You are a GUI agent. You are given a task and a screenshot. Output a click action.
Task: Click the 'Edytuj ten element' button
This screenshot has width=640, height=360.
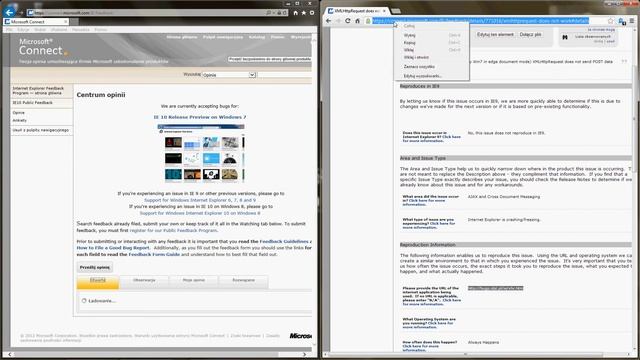[x=495, y=35]
